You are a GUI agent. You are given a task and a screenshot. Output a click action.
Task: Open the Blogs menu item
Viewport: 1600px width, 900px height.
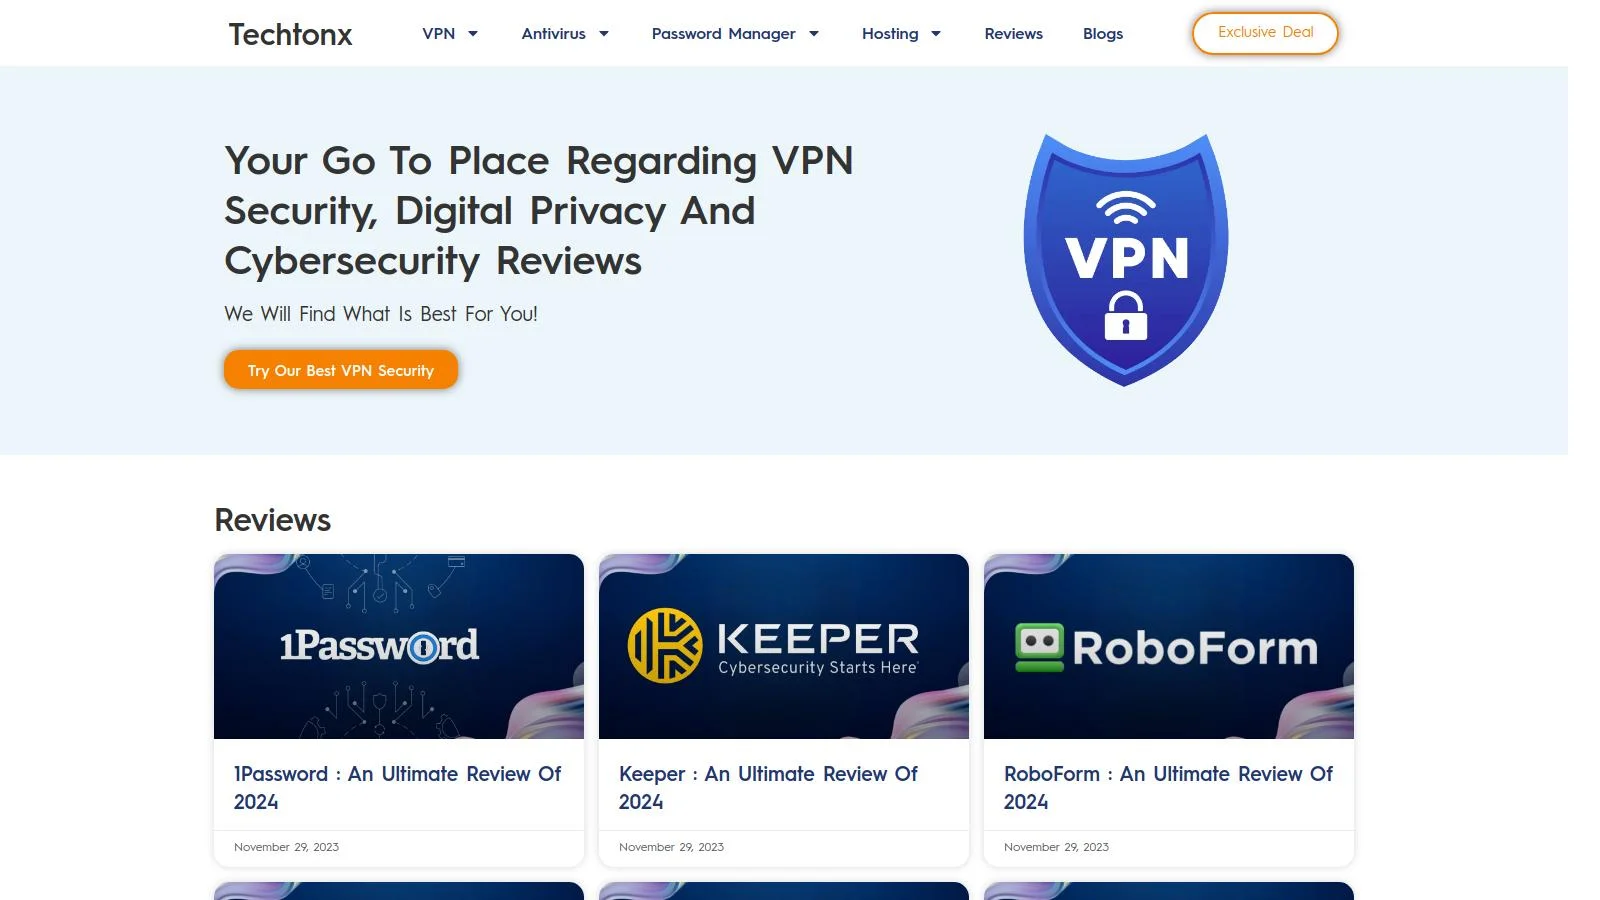tap(1103, 34)
